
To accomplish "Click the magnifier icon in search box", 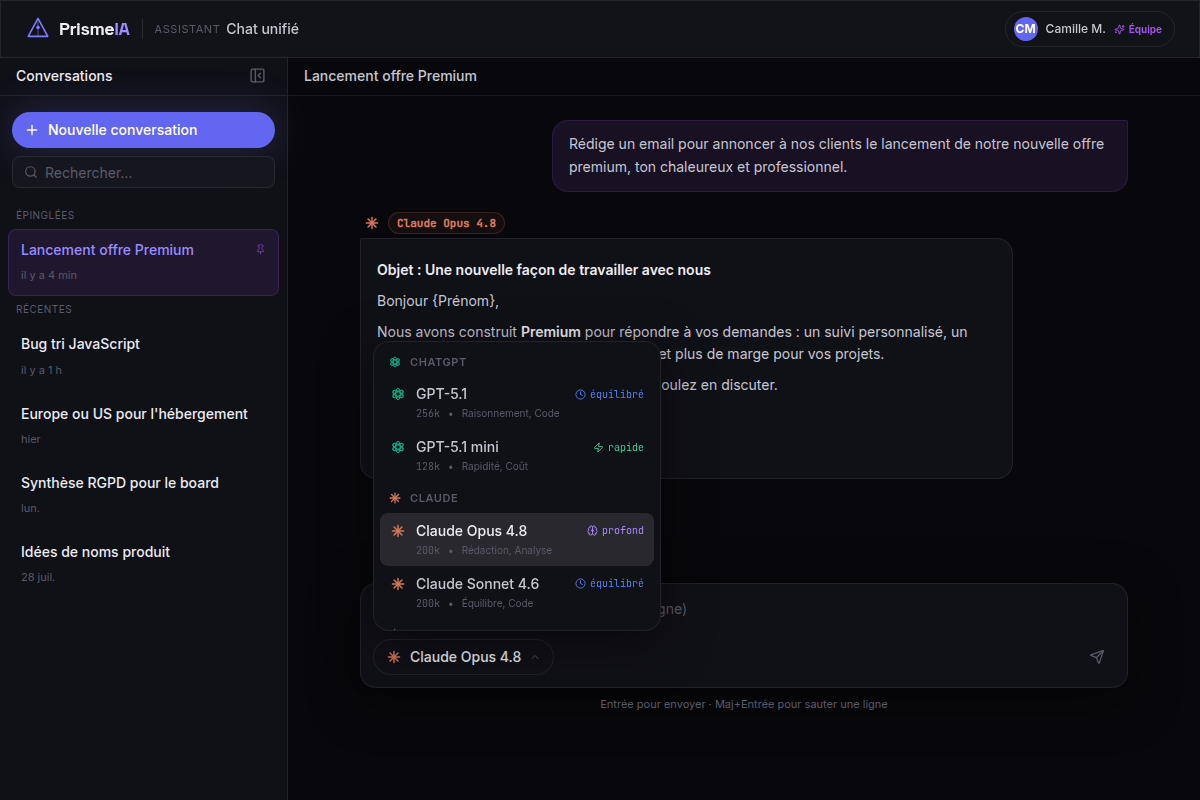I will (31, 172).
